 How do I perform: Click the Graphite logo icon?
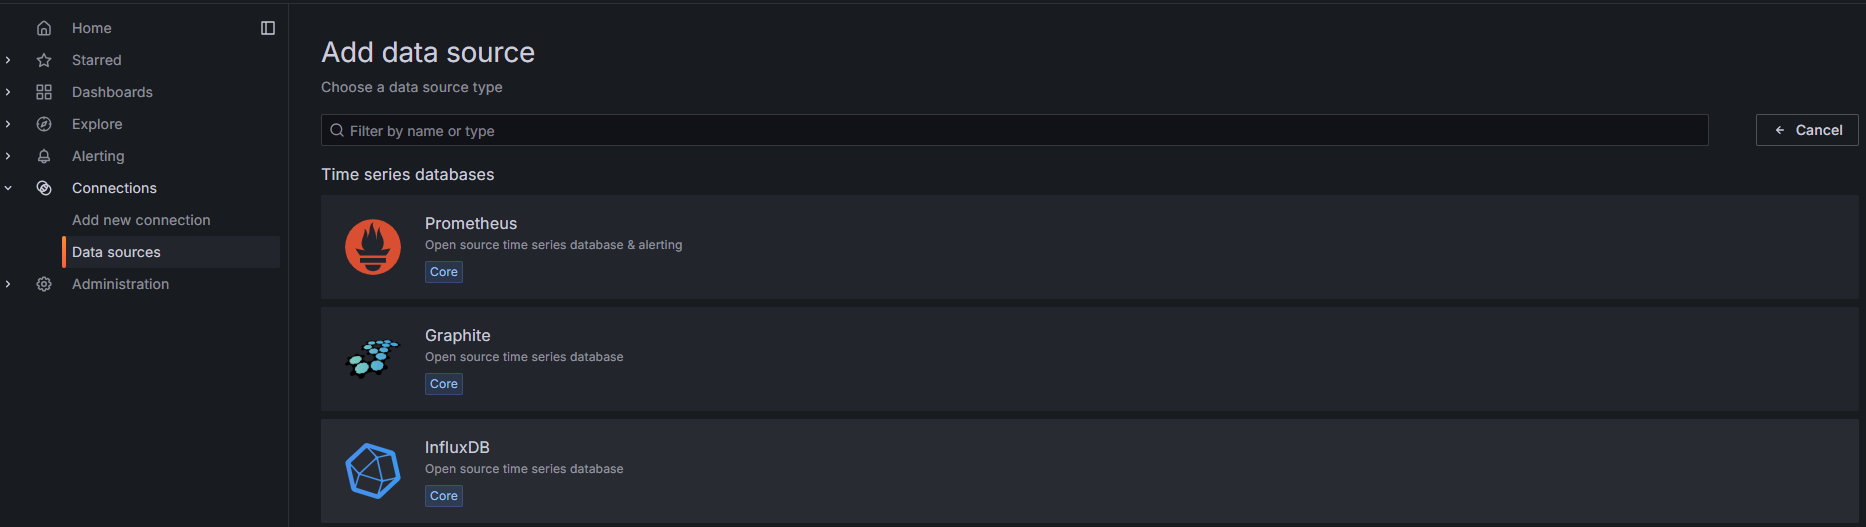373,358
